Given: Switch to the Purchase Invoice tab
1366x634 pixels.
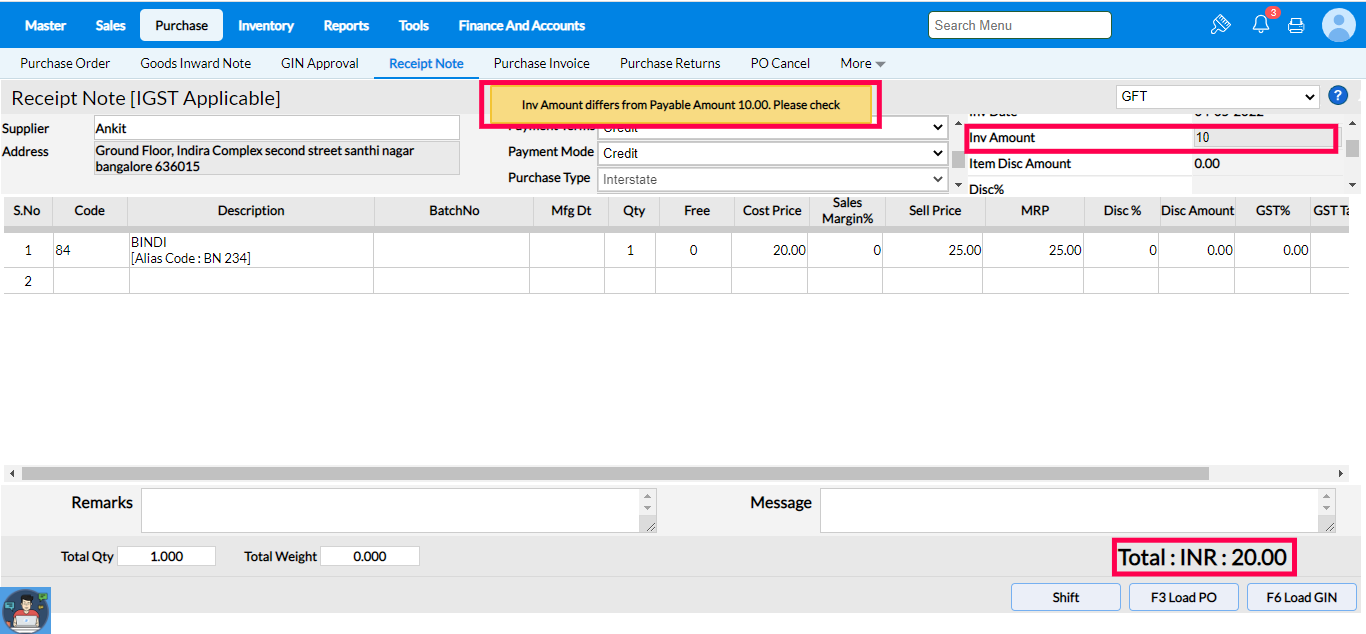Looking at the screenshot, I should coord(541,63).
